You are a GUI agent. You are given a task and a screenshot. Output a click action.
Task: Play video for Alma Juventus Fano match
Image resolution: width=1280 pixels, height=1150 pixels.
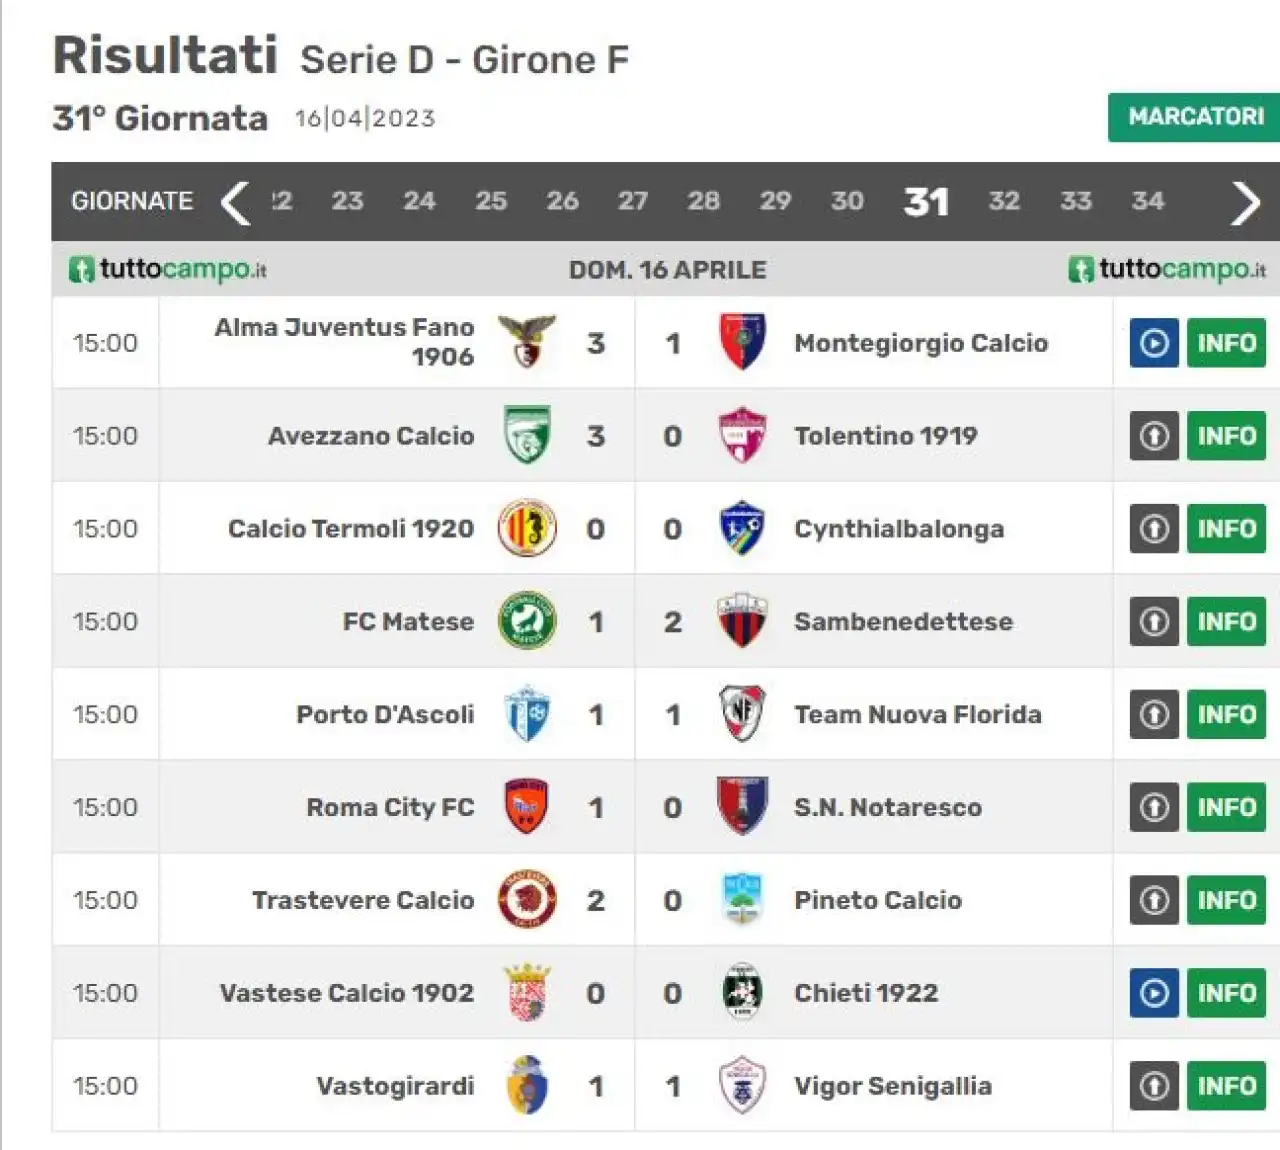click(x=1154, y=343)
